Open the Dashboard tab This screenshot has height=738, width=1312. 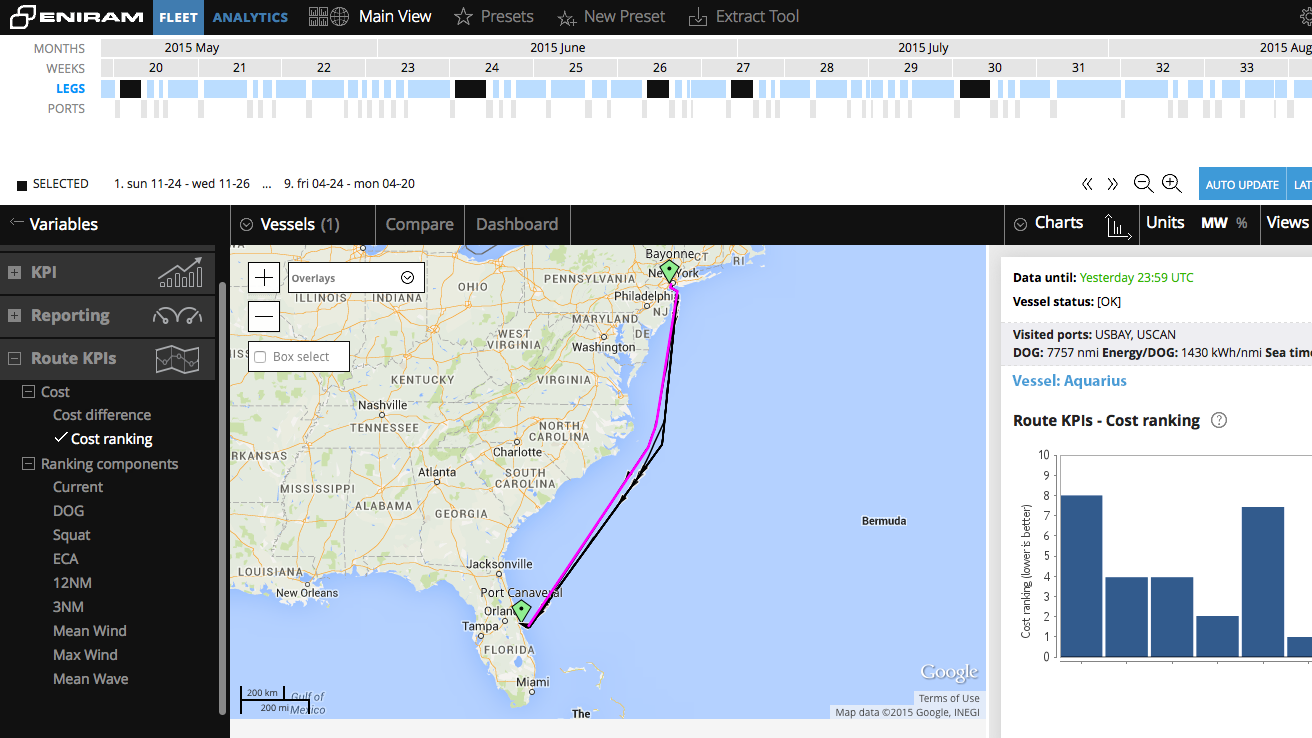pyautogui.click(x=517, y=224)
